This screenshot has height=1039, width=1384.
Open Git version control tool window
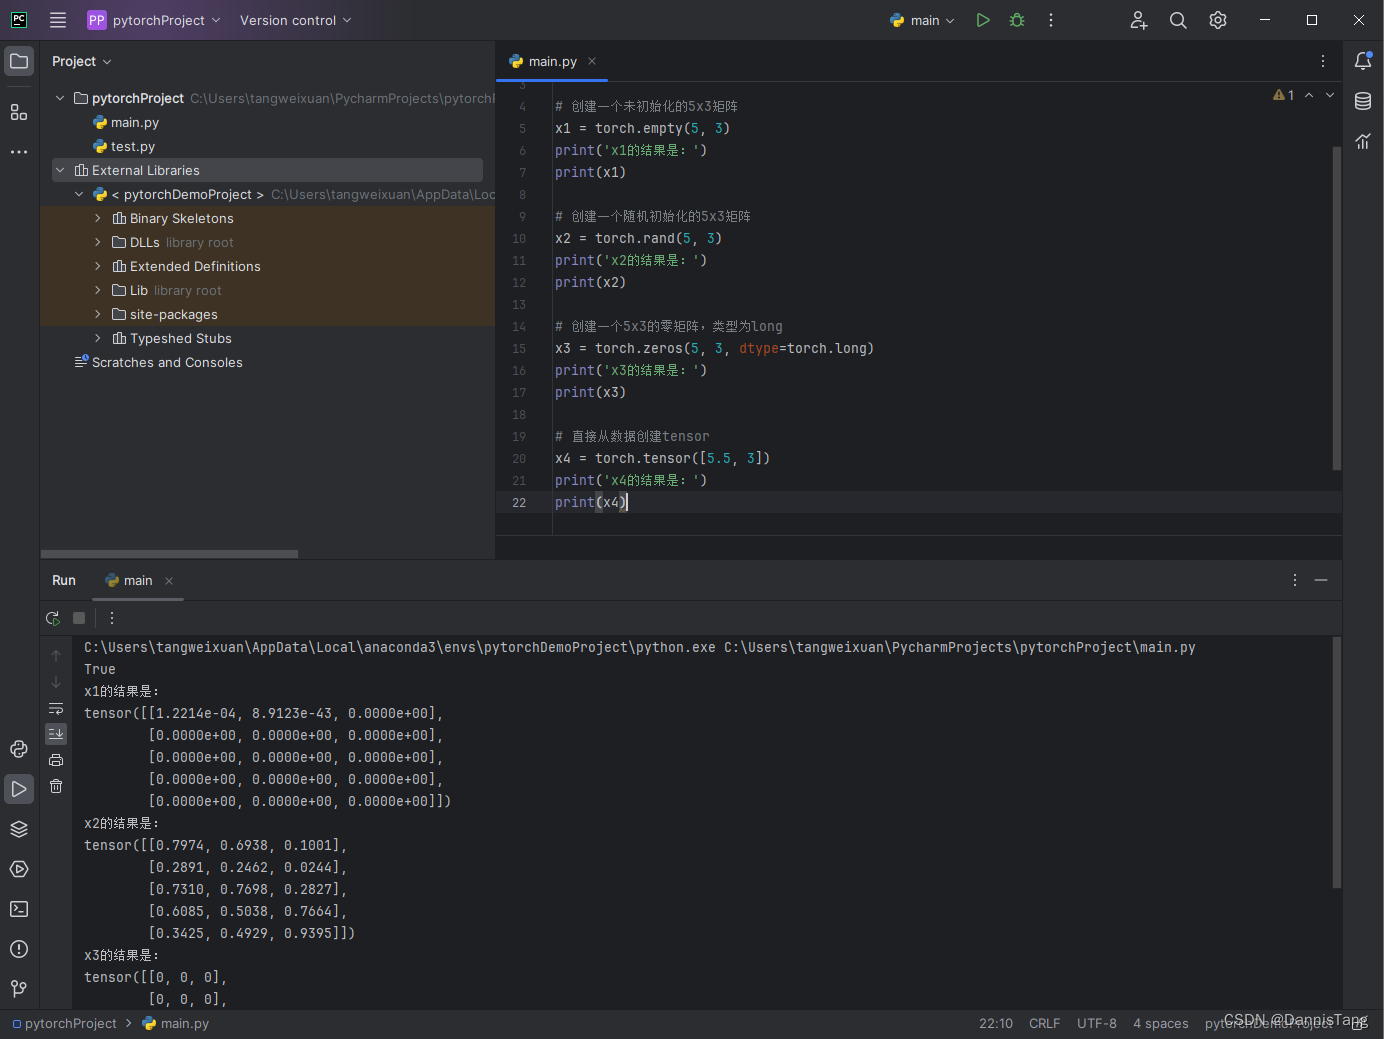pyautogui.click(x=19, y=989)
